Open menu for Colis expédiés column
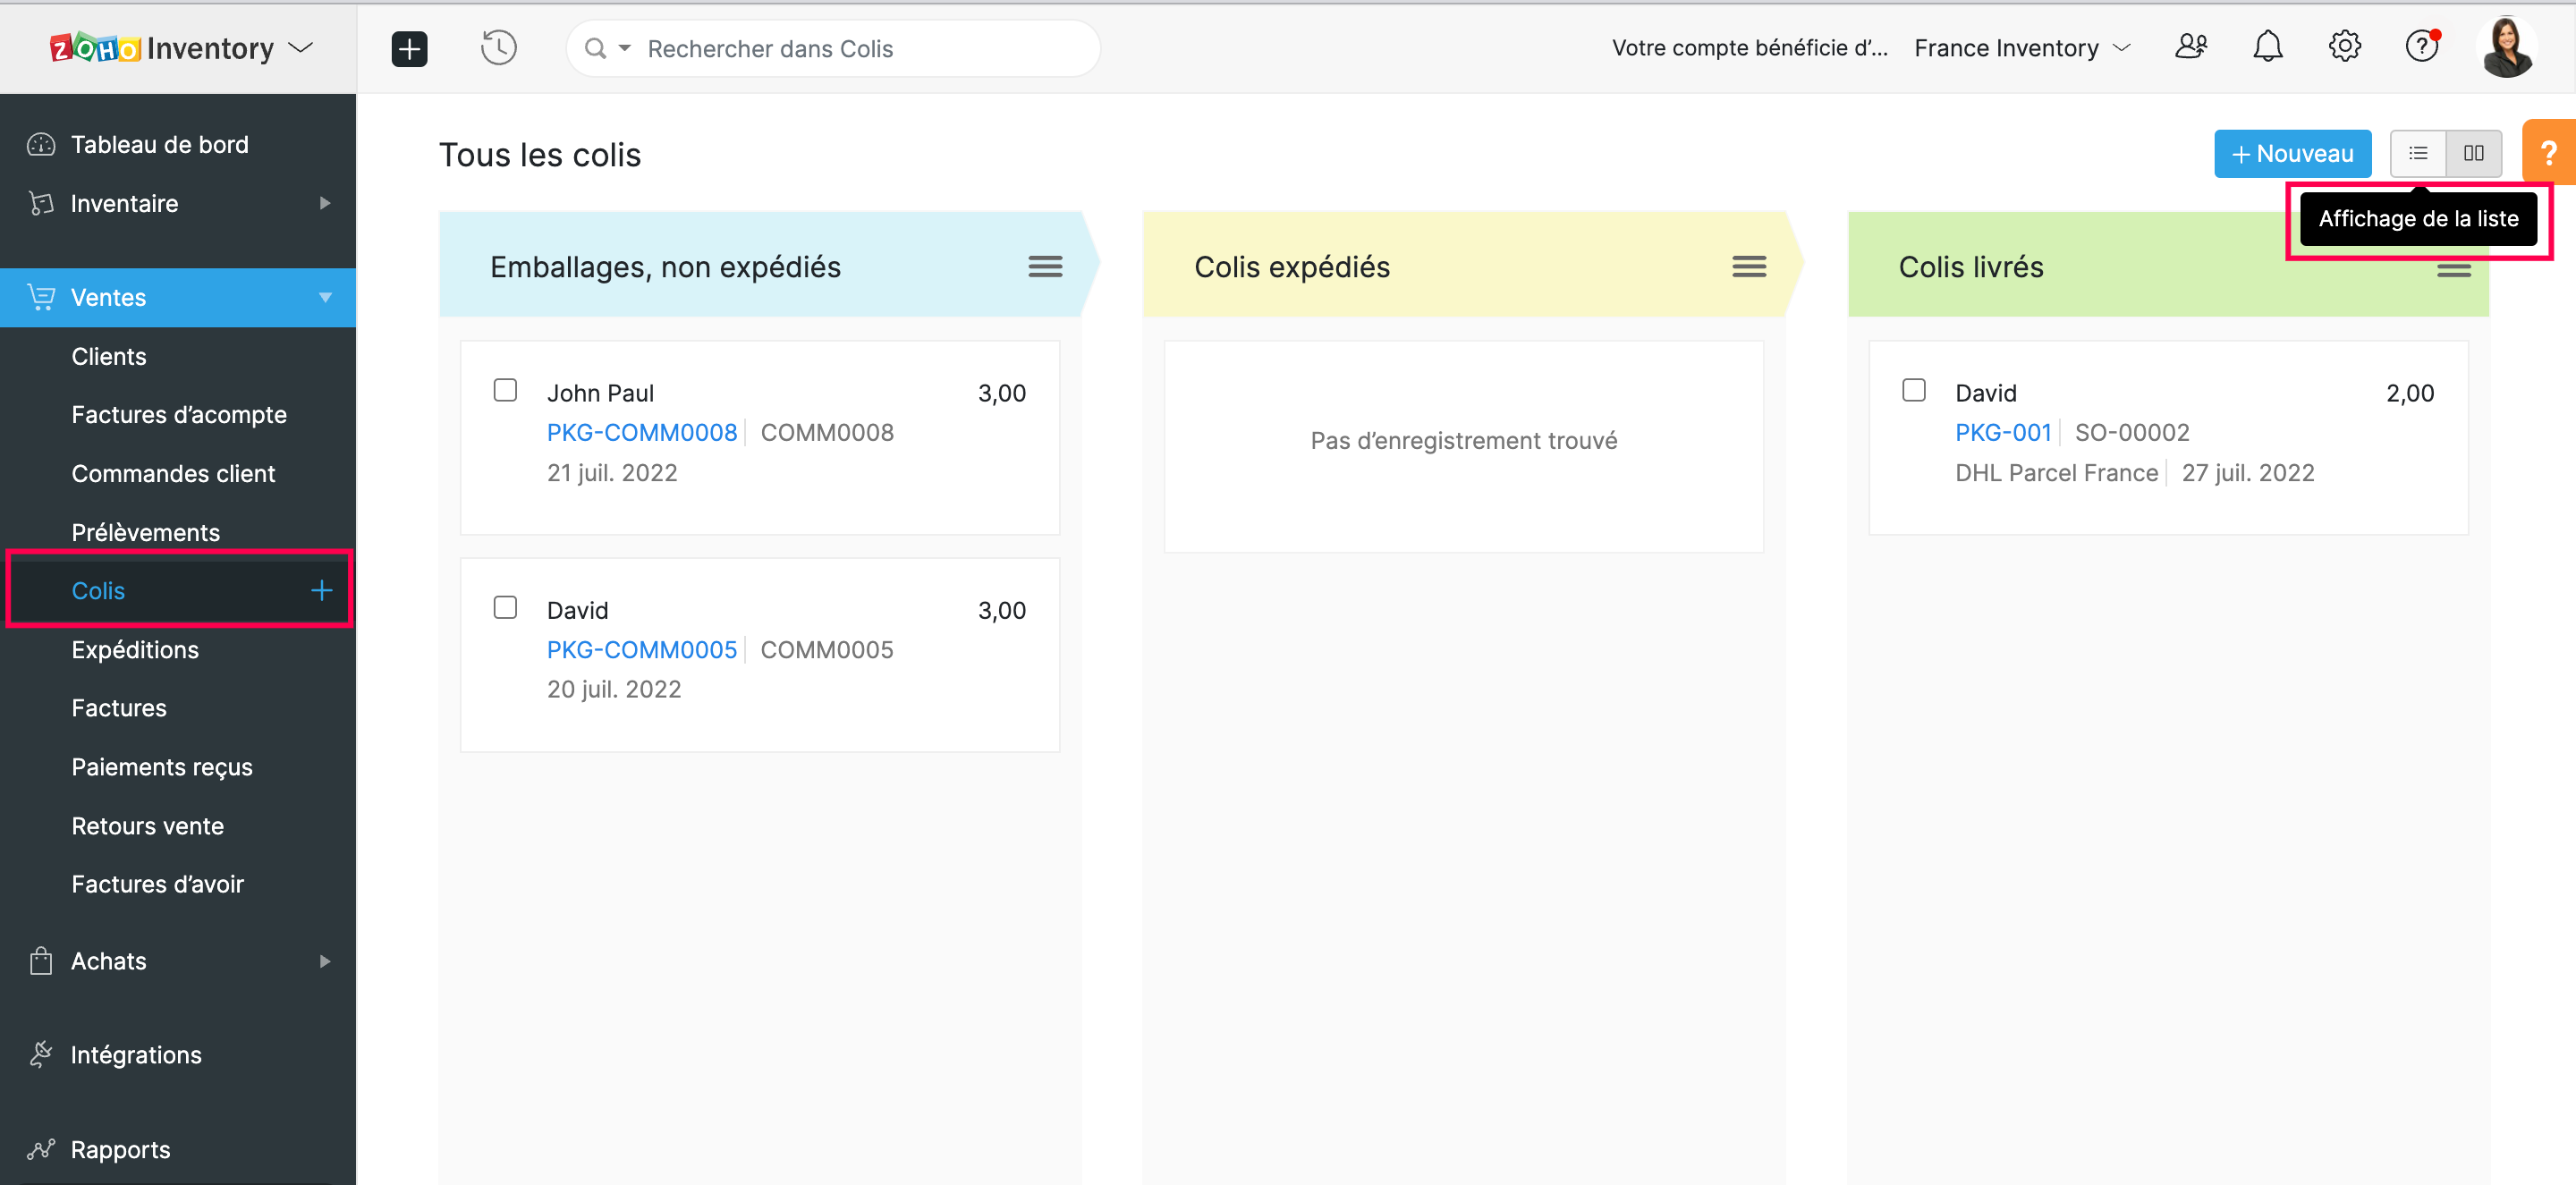The image size is (2576, 1185). tap(1749, 267)
